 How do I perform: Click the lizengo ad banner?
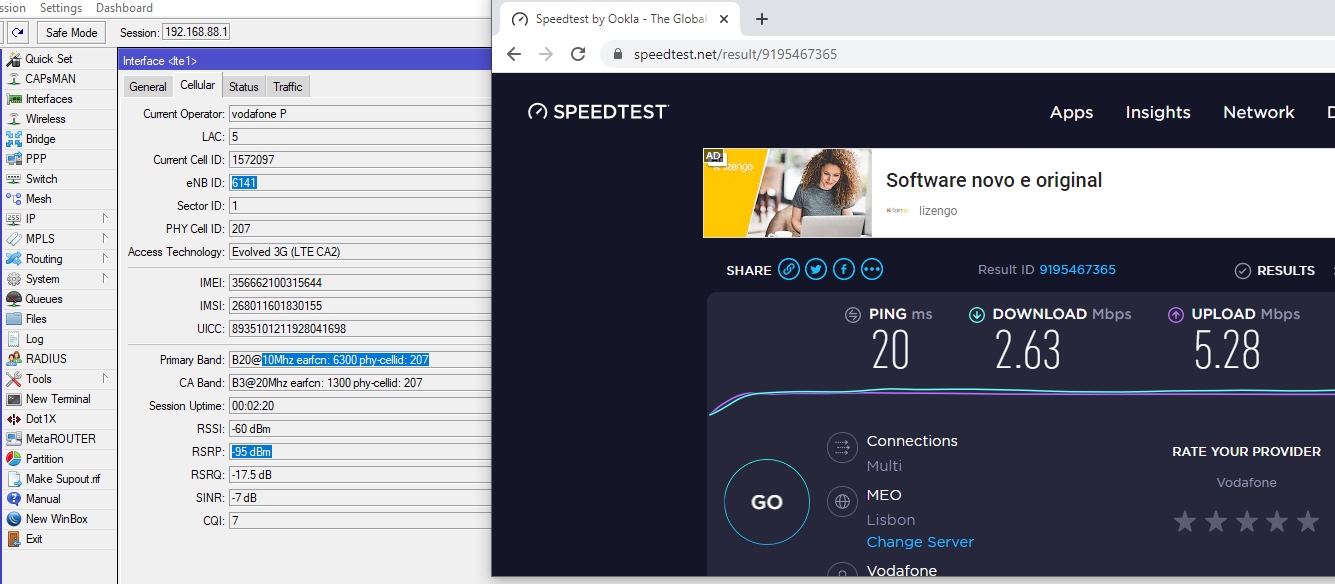coord(1018,193)
